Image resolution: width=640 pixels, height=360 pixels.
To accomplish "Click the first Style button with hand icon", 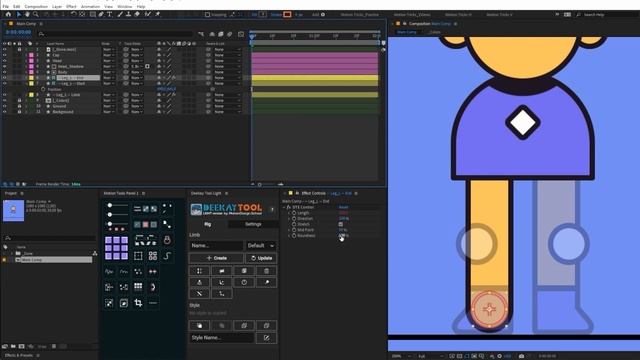I will (199, 326).
